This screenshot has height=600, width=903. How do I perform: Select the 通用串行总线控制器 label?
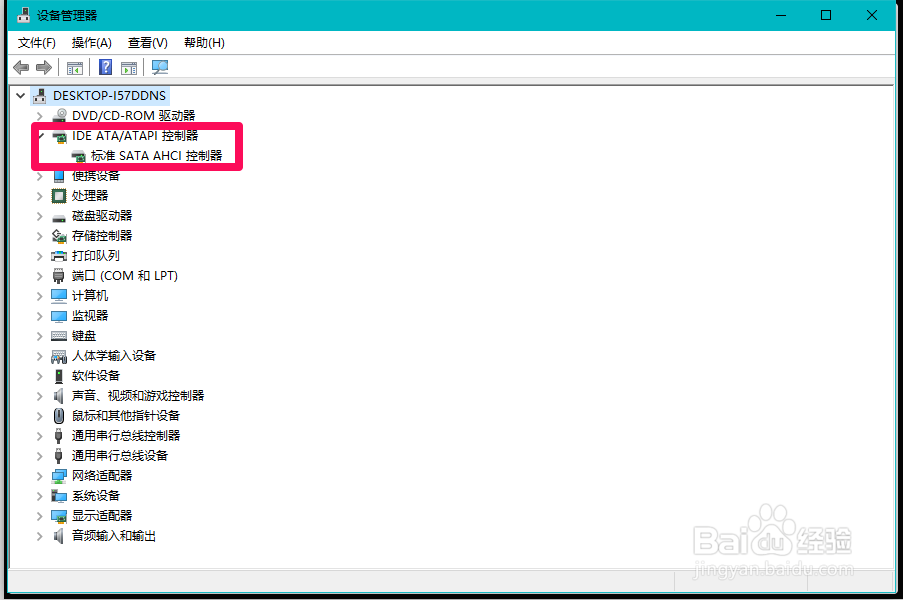126,436
